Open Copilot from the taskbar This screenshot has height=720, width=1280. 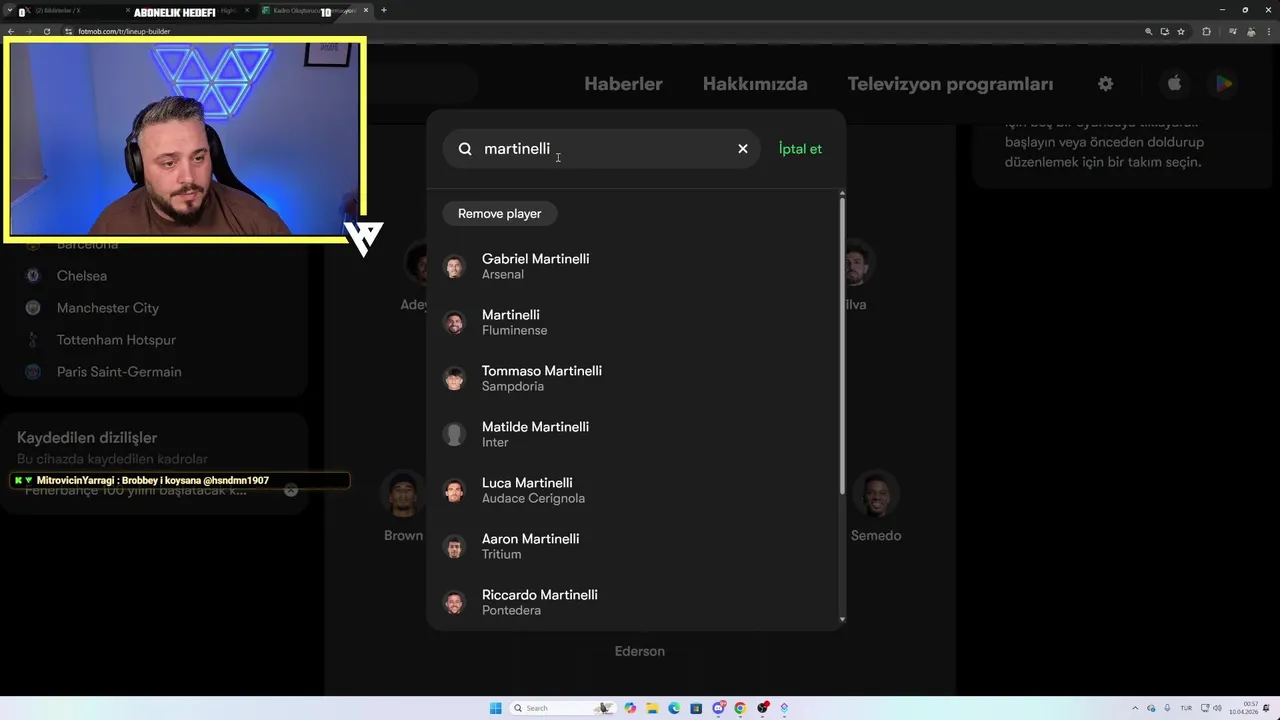tap(630, 708)
